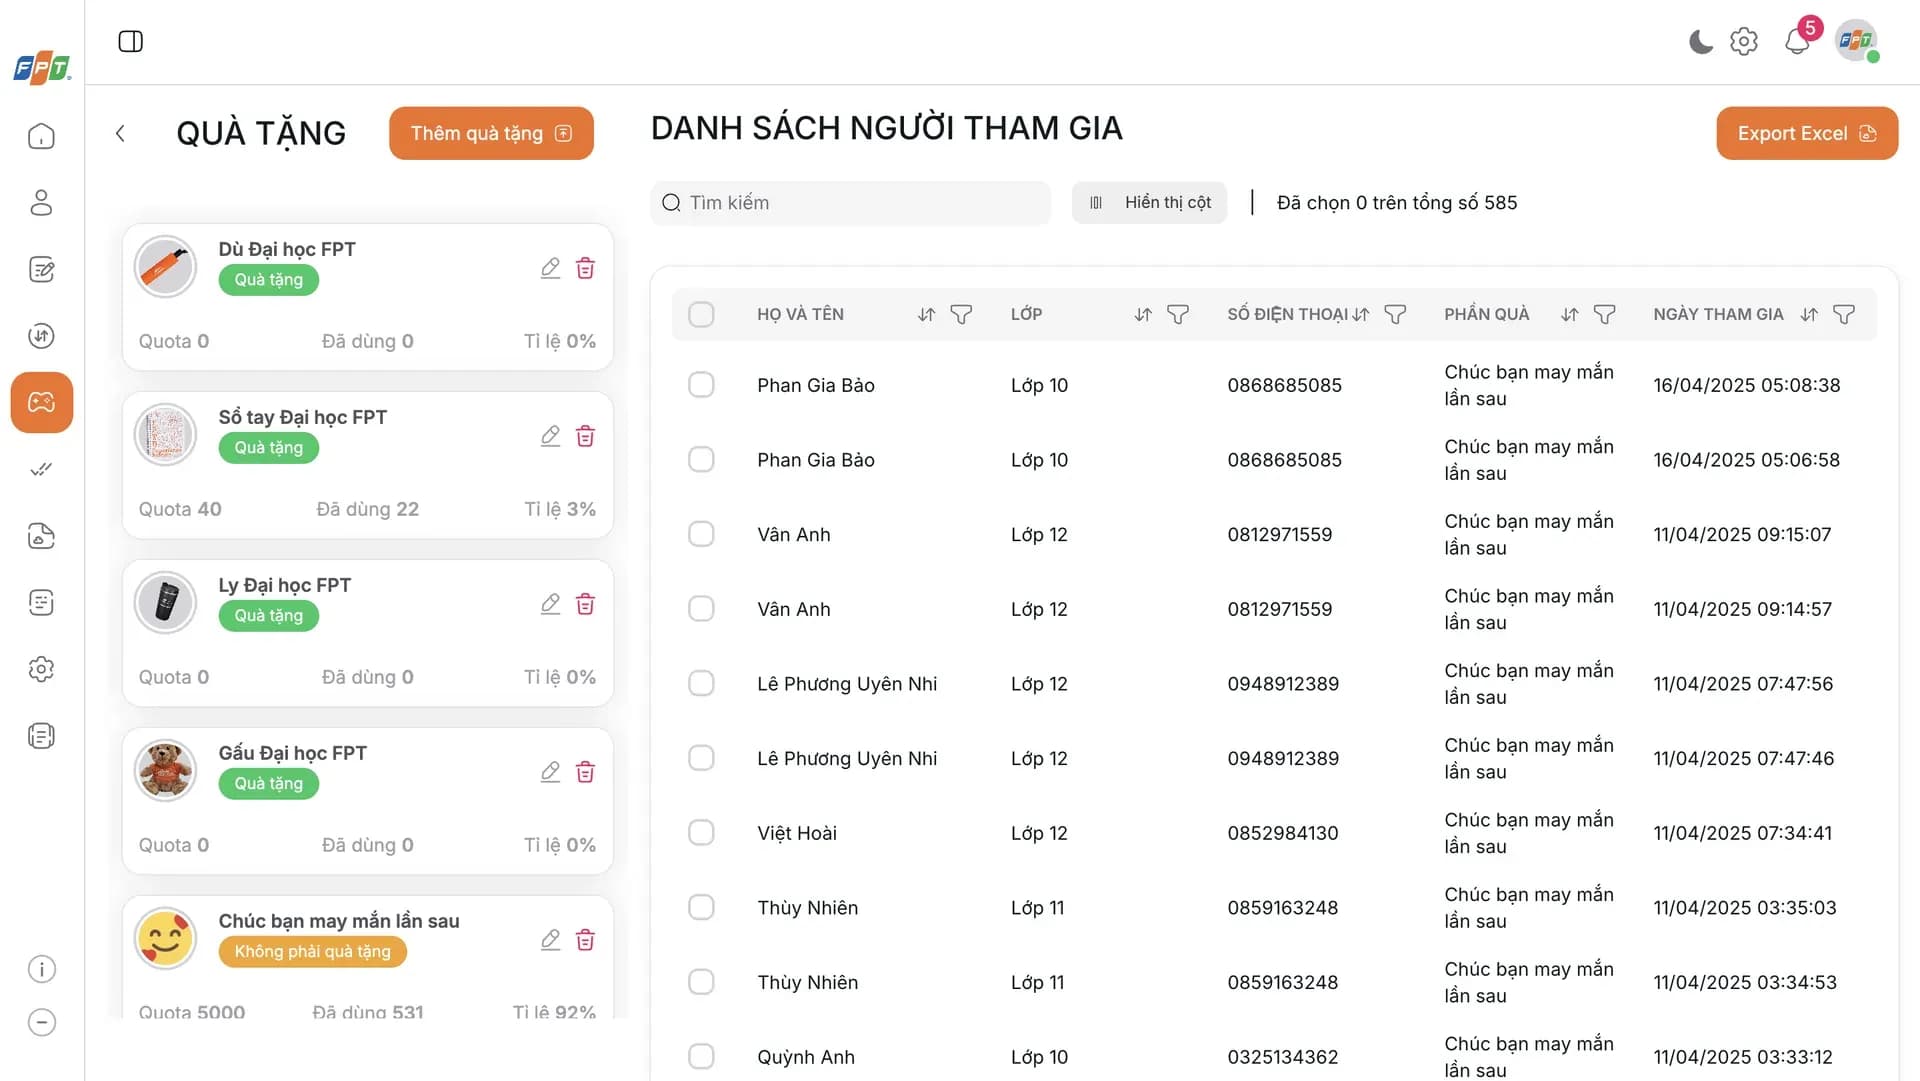
Task: Open filter for Số điện thoại column
Action: tap(1395, 315)
